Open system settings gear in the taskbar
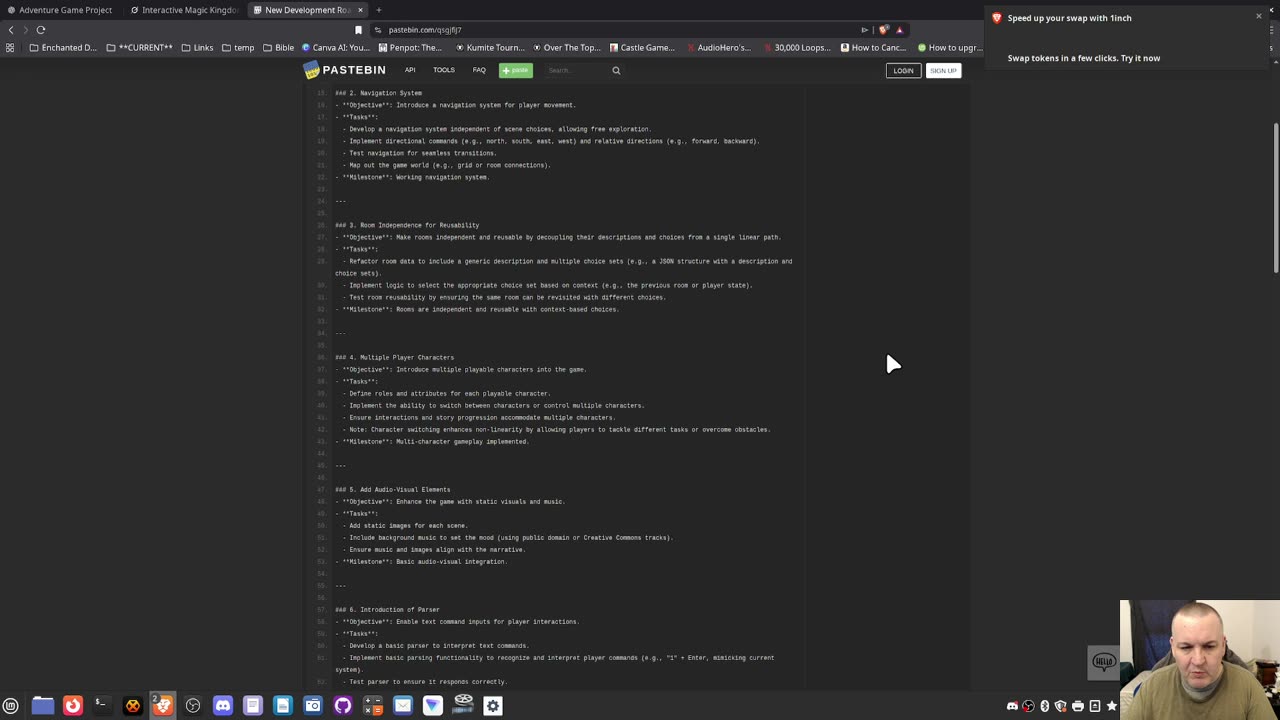Screen dimensions: 1280x720 click(x=493, y=706)
